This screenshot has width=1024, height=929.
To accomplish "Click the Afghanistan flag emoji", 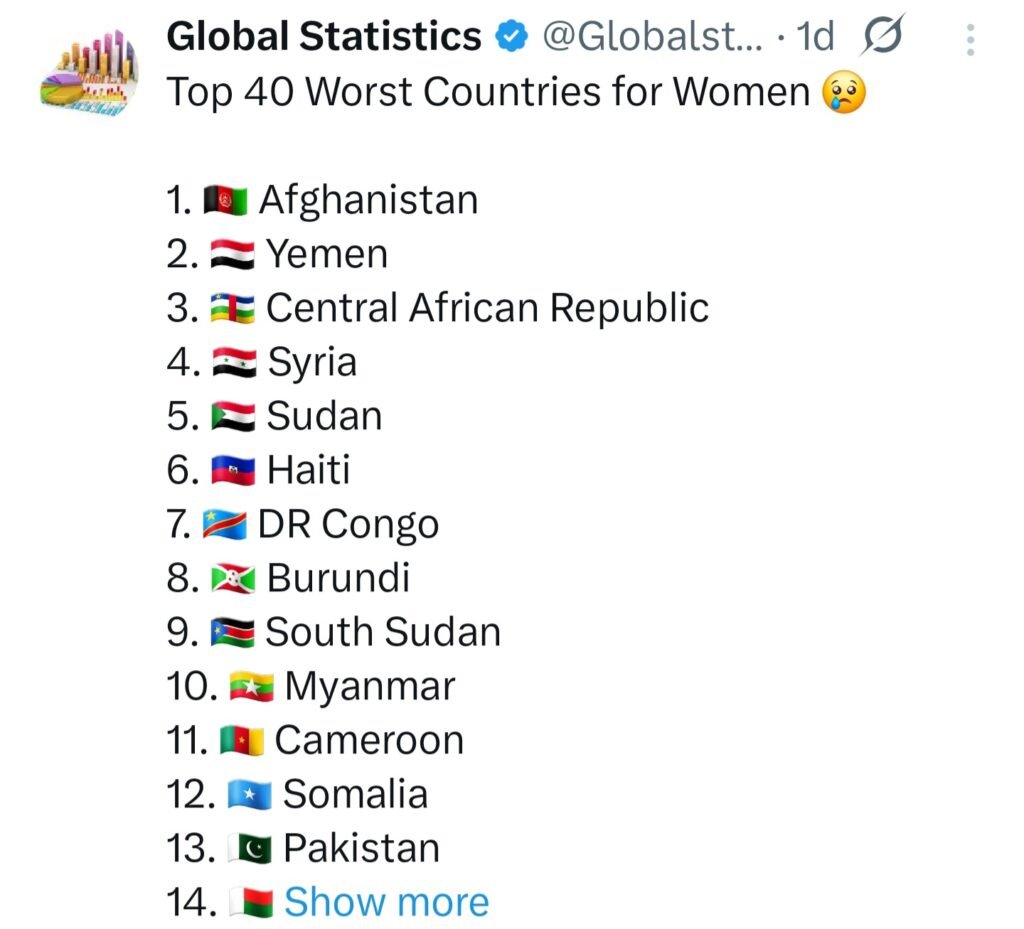I will [225, 201].
